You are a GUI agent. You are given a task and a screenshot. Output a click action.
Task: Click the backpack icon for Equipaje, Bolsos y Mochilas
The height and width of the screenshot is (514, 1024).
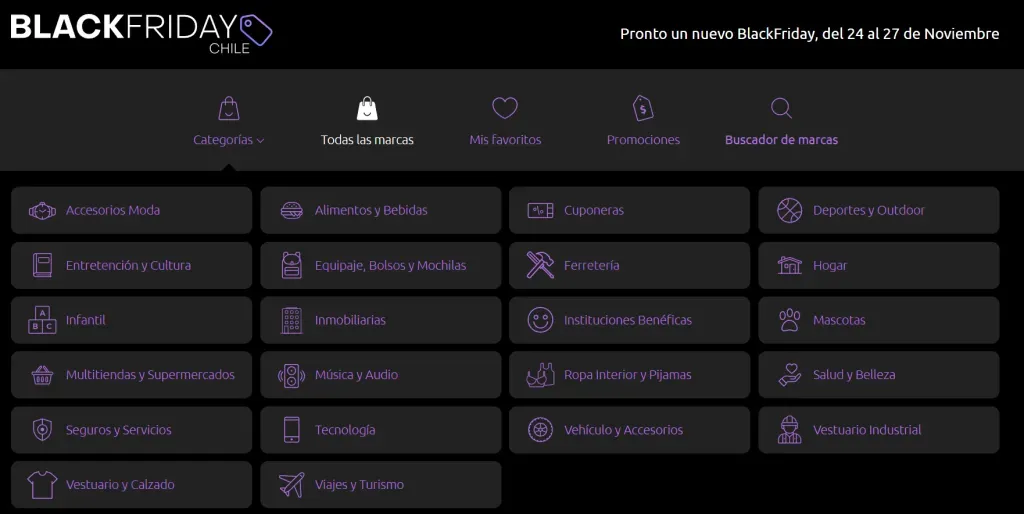(292, 265)
